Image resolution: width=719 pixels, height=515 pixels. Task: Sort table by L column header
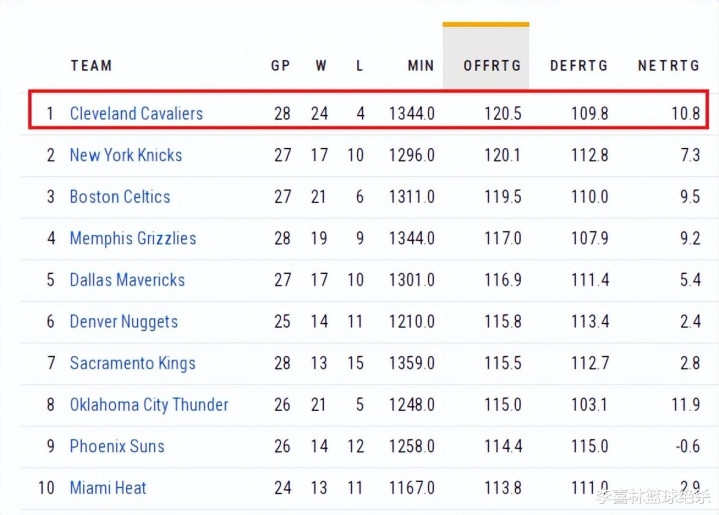[360, 66]
